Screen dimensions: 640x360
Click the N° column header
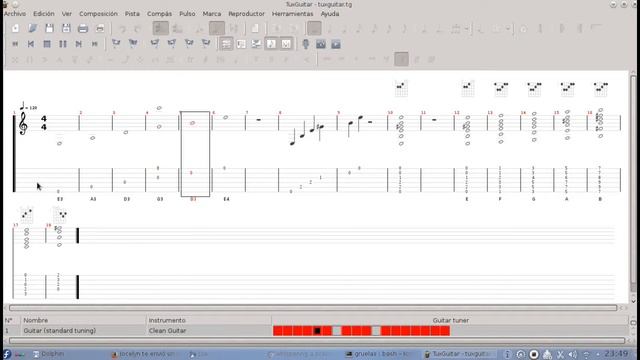click(12, 320)
